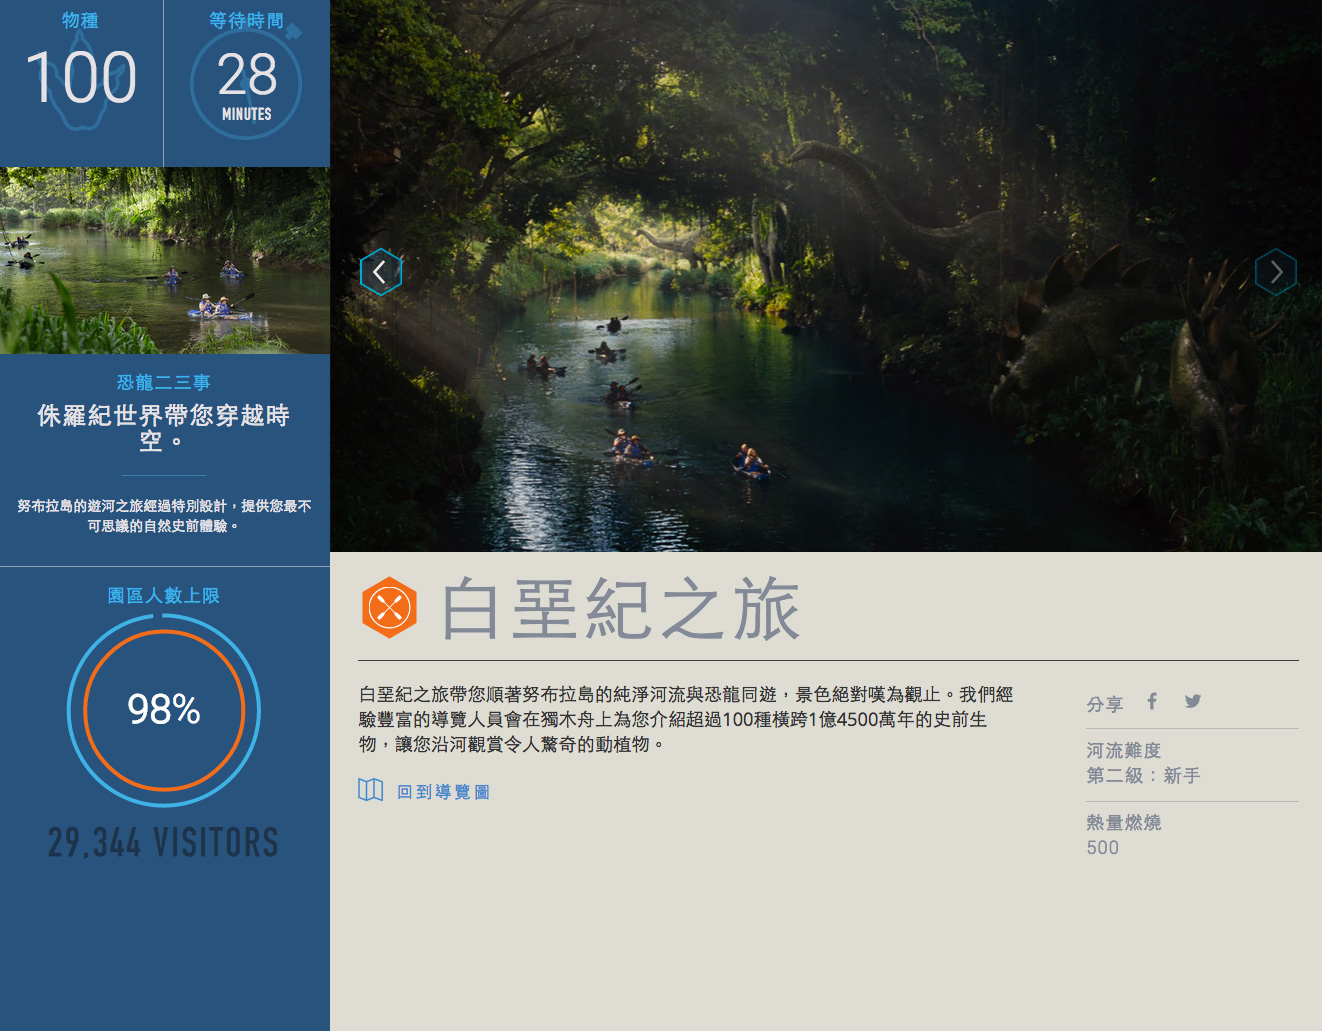
Task: Click the 分享 share label
Action: tap(1105, 704)
